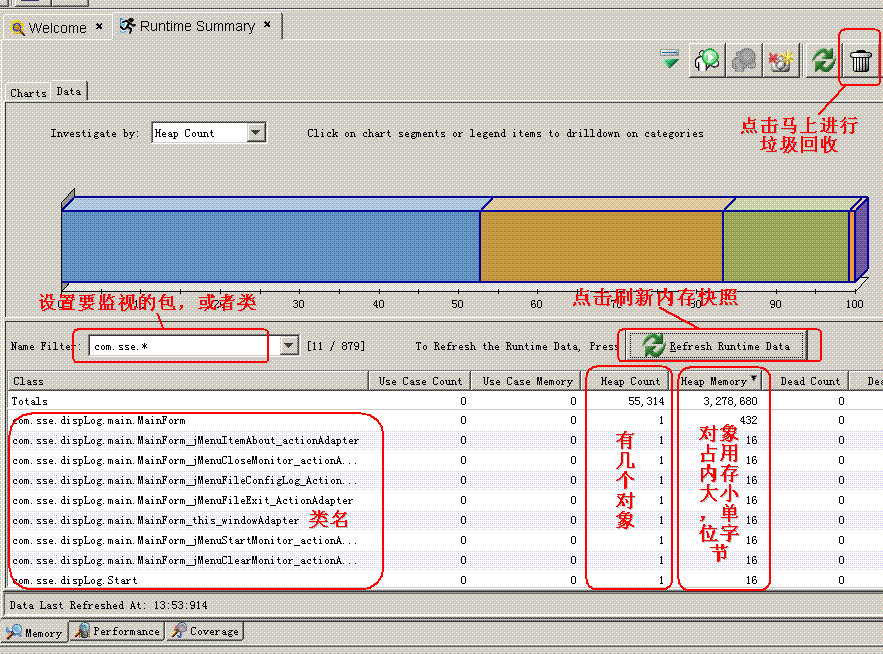Open the Charts sub-tab

[x=28, y=92]
